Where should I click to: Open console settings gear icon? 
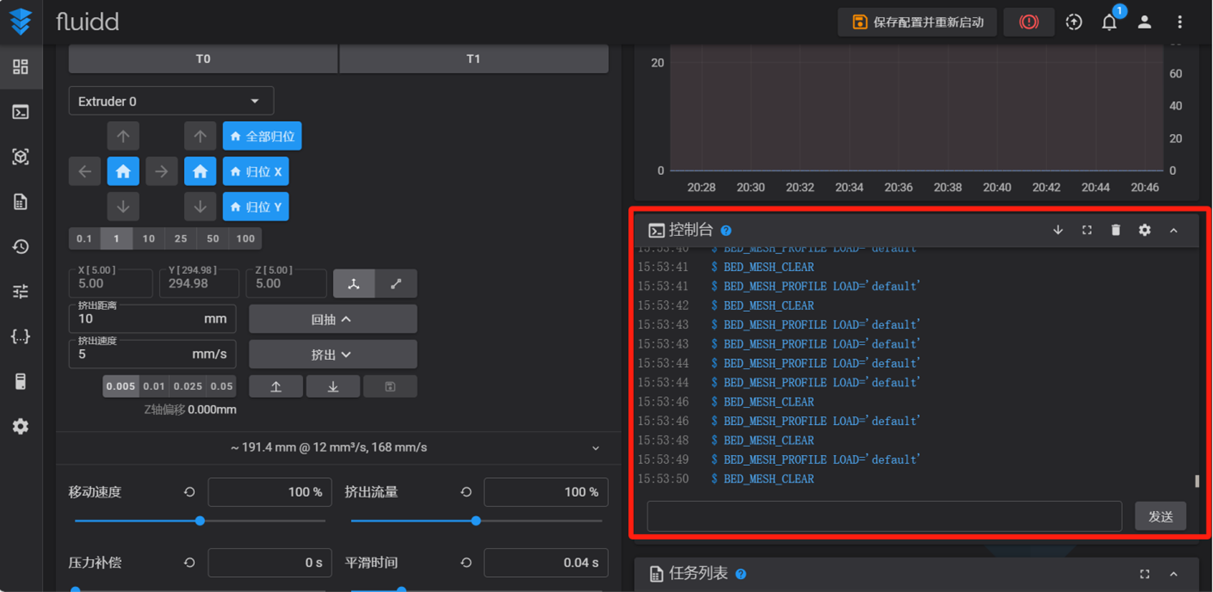tap(1145, 230)
